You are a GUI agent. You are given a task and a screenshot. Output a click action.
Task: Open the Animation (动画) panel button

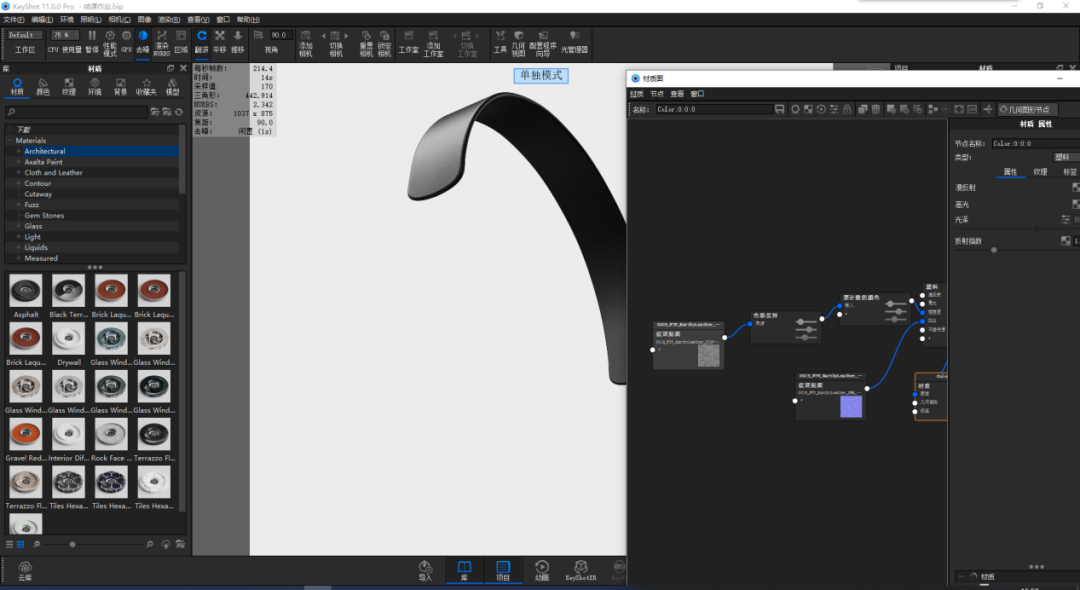(x=542, y=571)
